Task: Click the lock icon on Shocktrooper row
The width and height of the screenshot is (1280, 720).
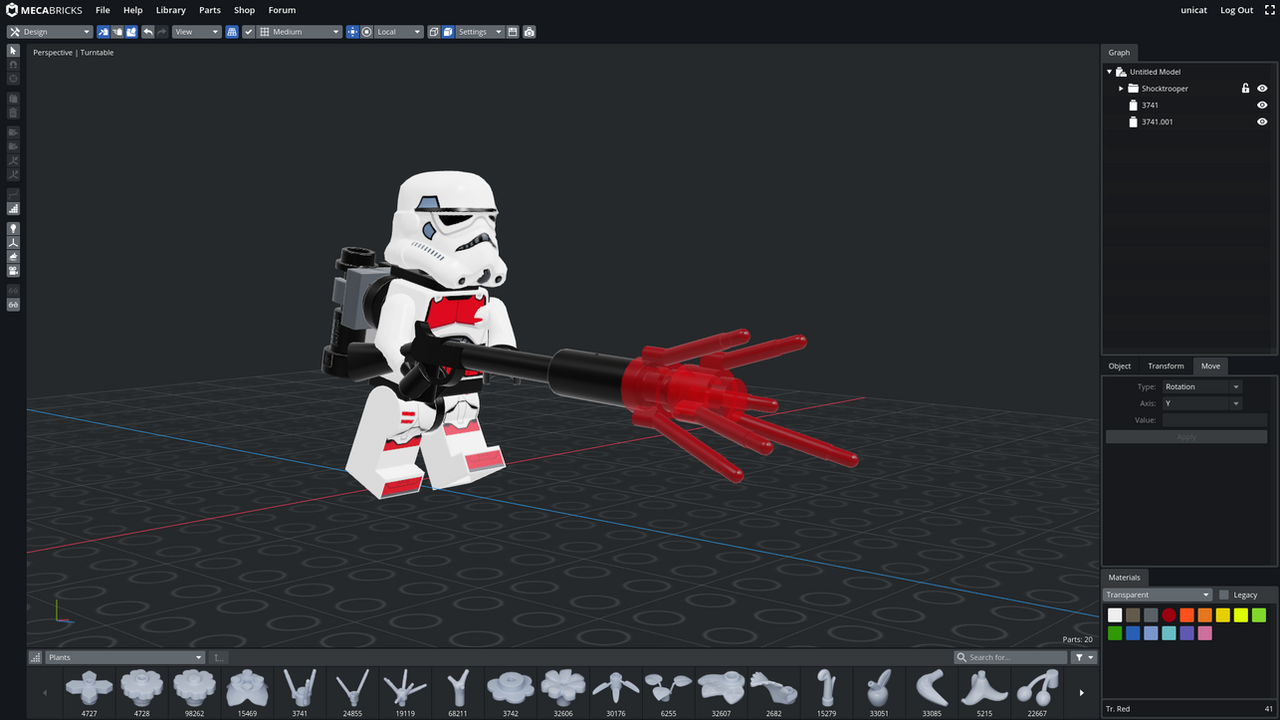Action: point(1246,88)
